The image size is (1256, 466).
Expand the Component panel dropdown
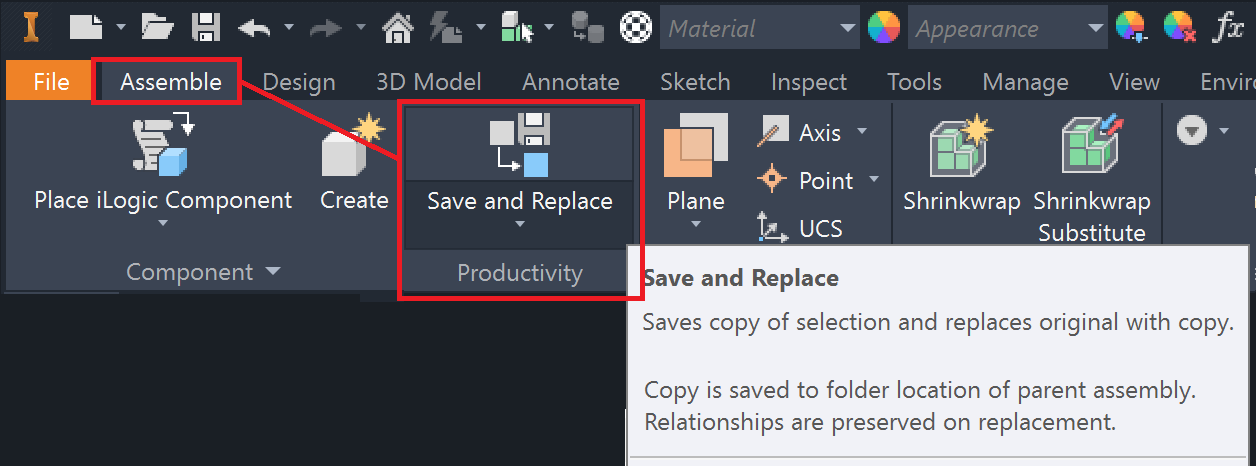(273, 271)
